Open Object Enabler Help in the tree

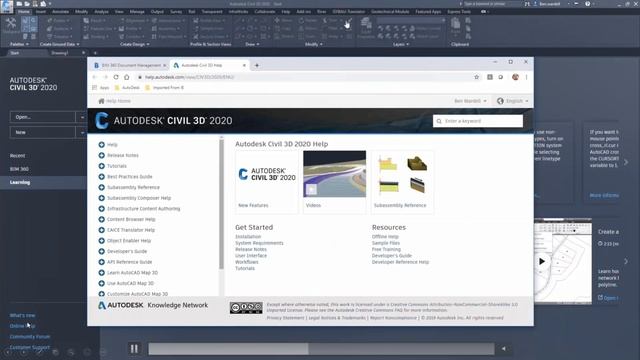coord(129,241)
